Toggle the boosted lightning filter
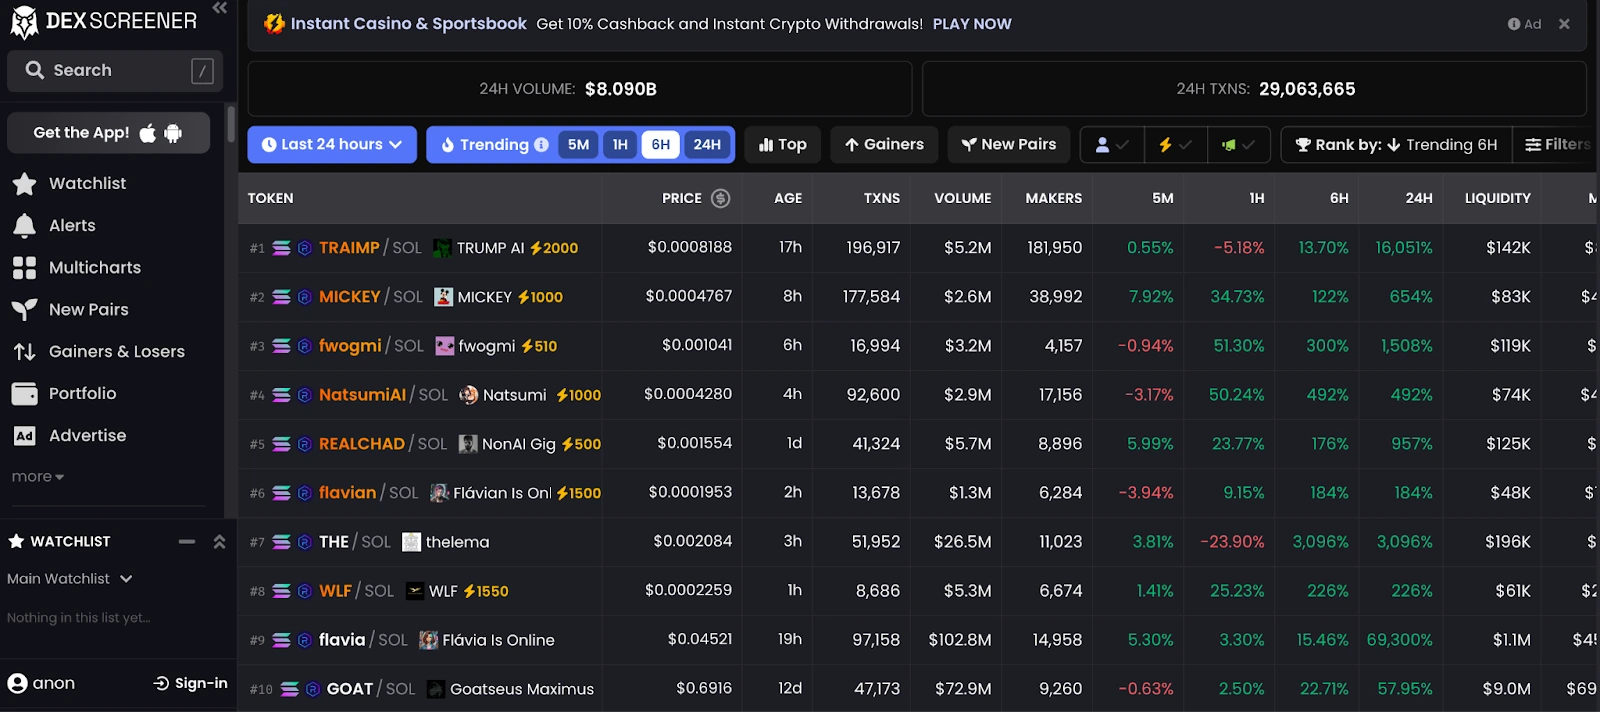The width and height of the screenshot is (1600, 712). (1175, 145)
